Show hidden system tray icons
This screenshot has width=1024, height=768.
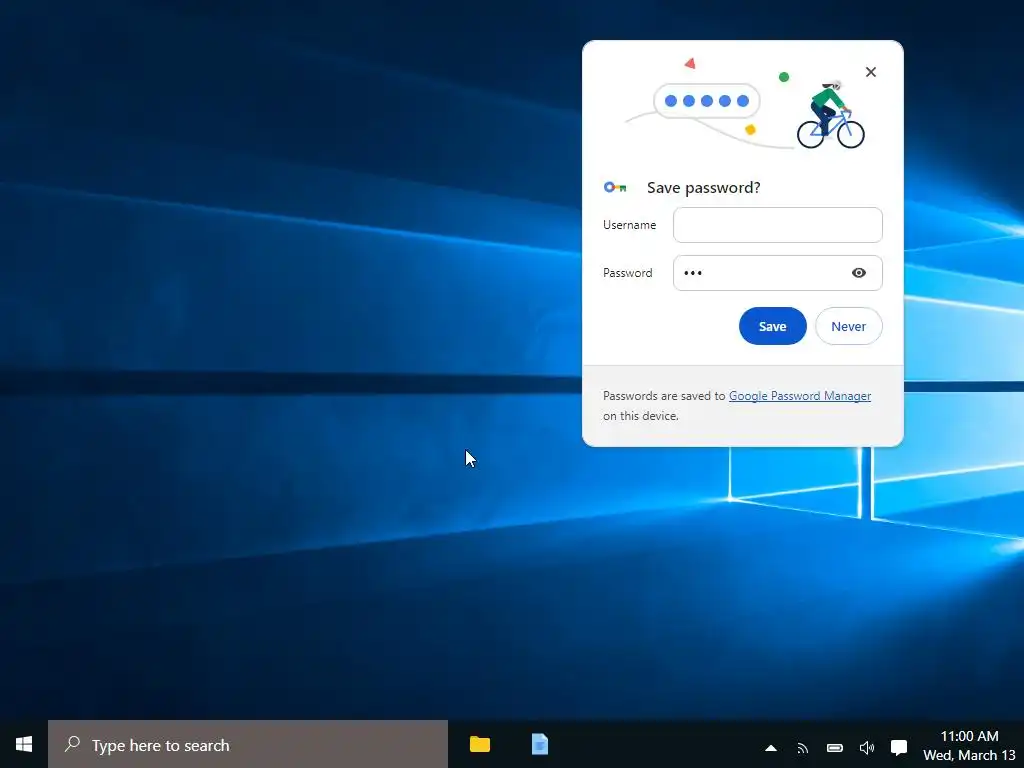pyautogui.click(x=771, y=748)
